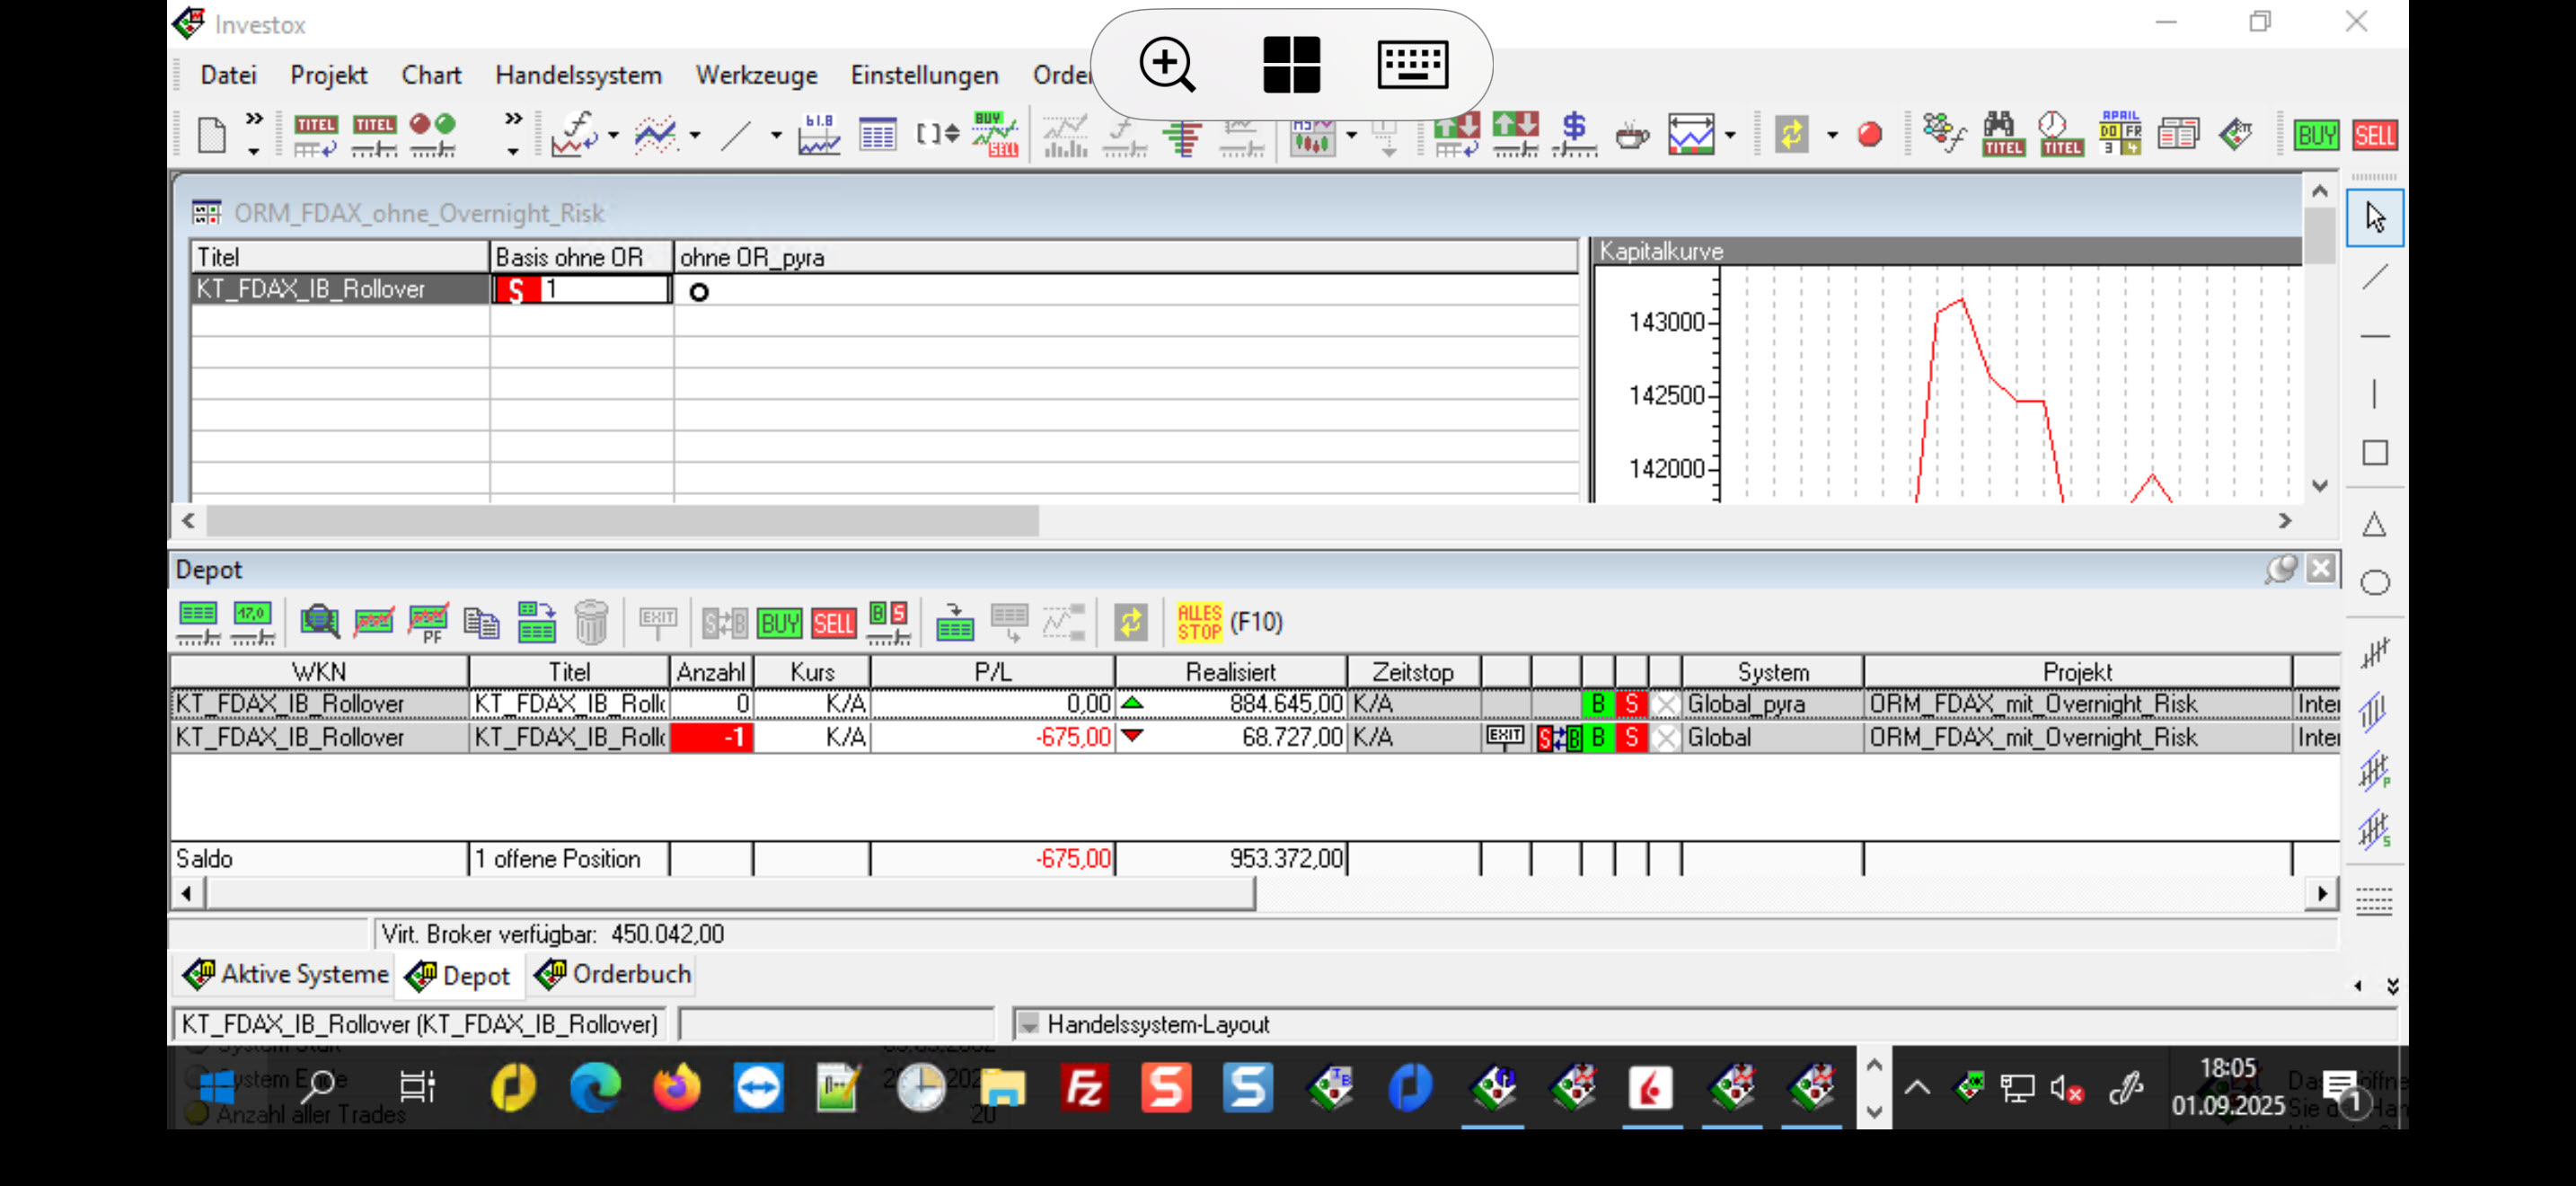Click the trash can icon in Depot toolbar

(591, 622)
